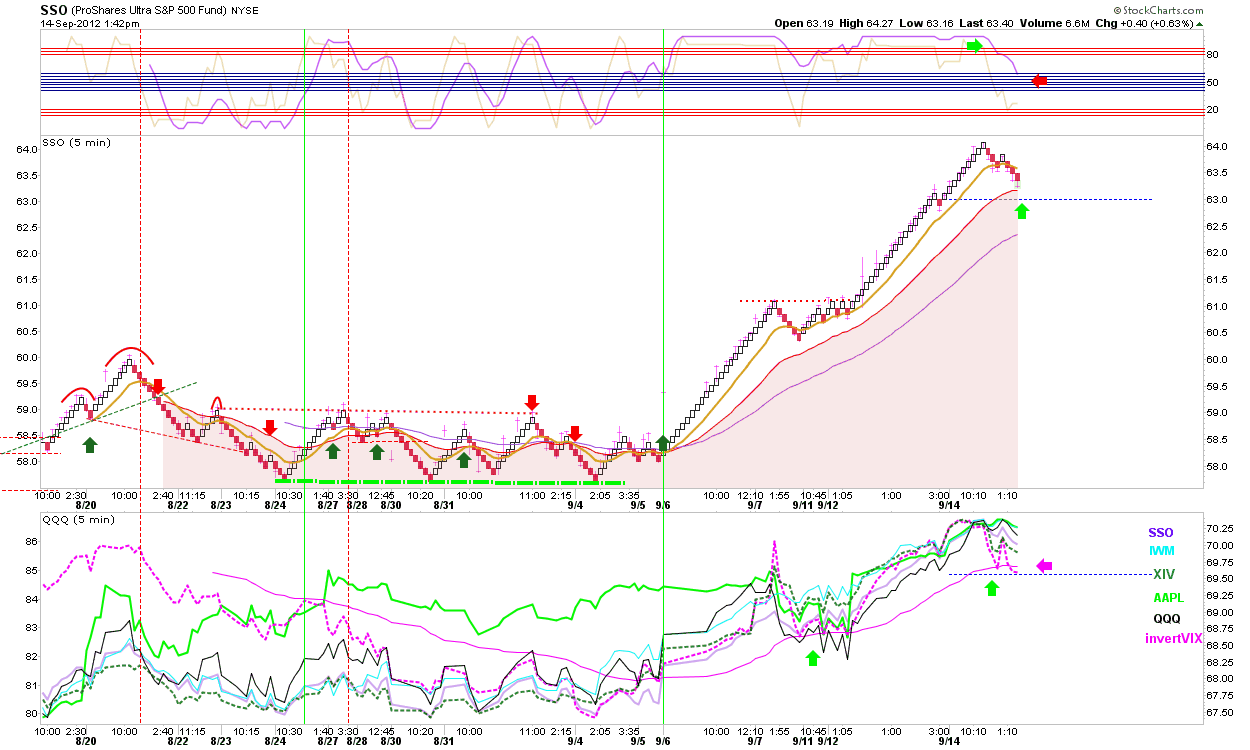Screen dimensions: 1250x750
Task: Click the black QQQ legend label
Action: click(1166, 619)
